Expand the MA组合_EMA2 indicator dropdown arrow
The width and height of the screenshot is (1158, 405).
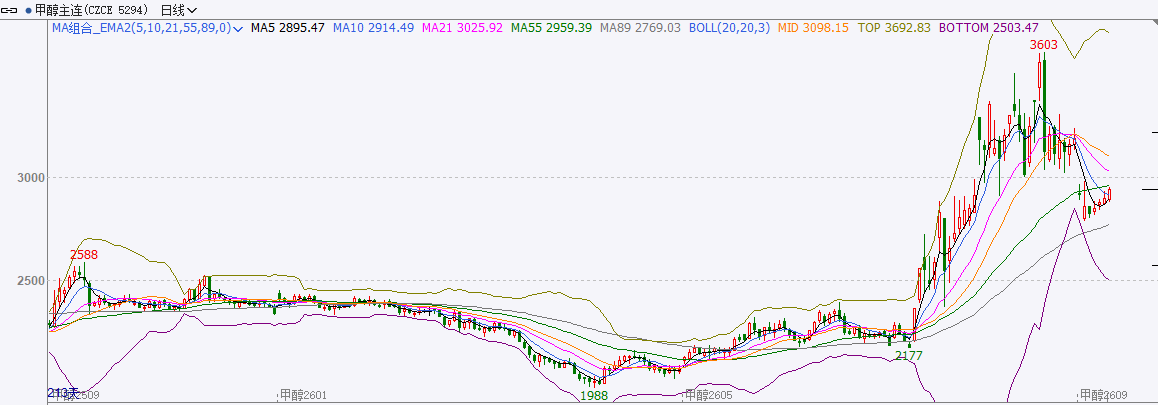[238, 29]
